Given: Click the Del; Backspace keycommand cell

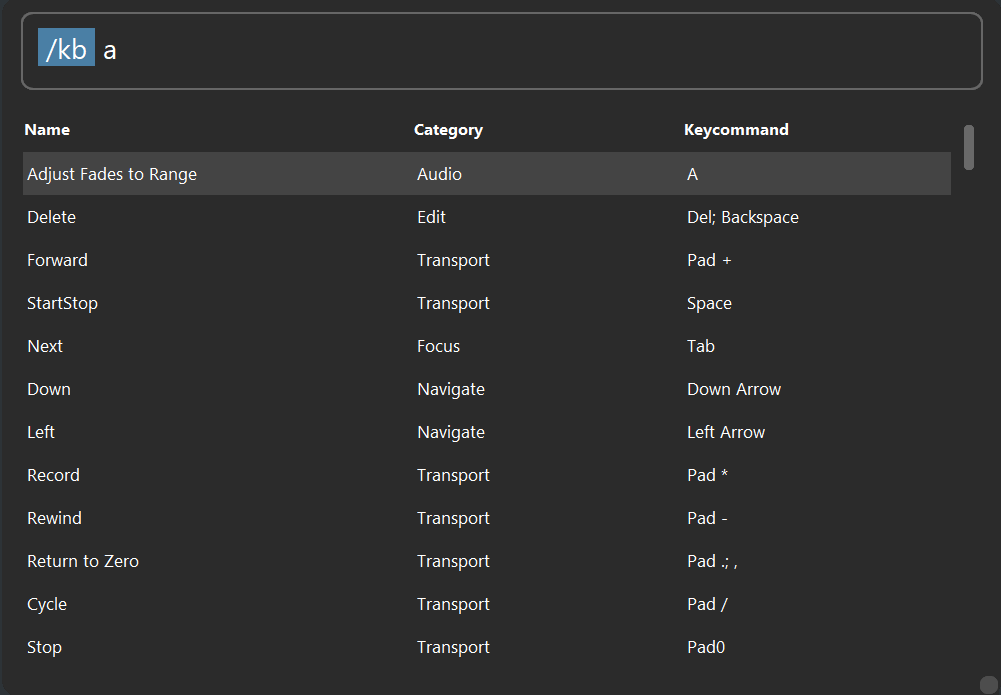Looking at the screenshot, I should (x=742, y=218).
